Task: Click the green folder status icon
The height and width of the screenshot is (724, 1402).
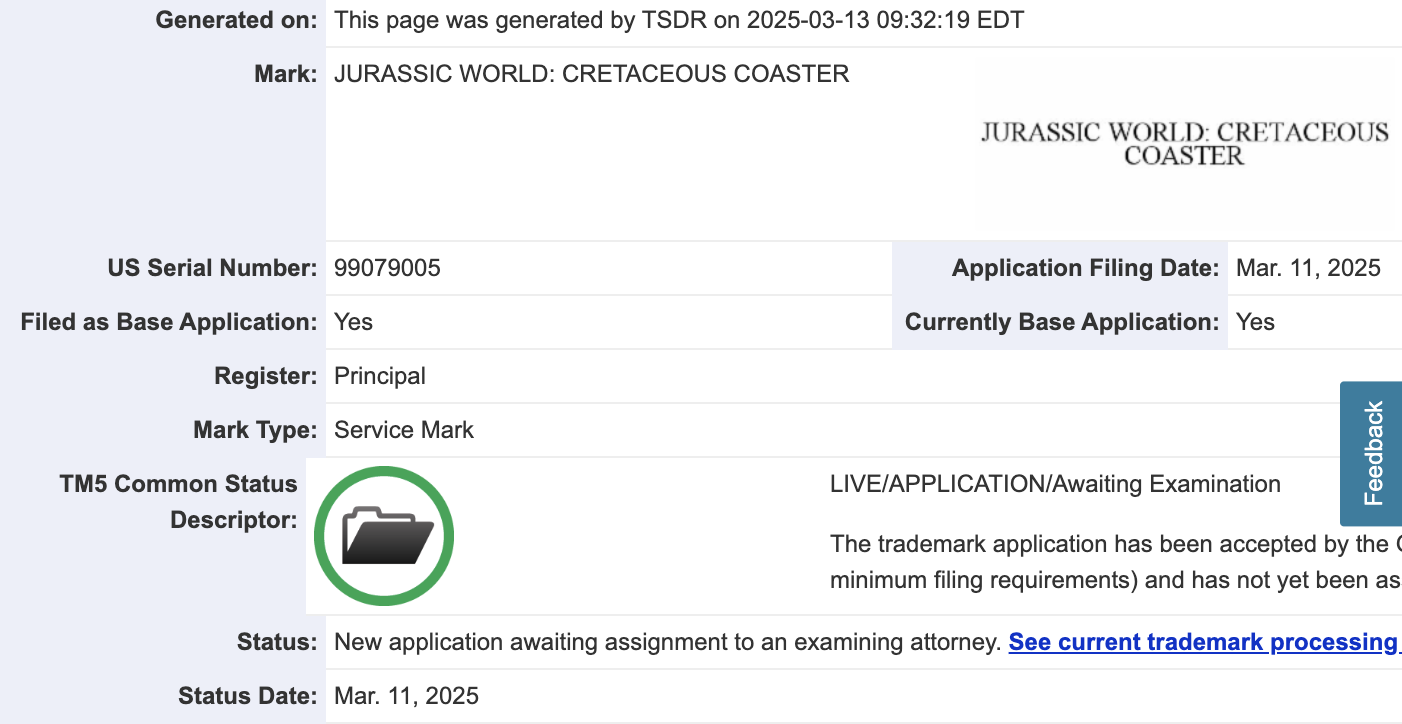Action: click(384, 536)
